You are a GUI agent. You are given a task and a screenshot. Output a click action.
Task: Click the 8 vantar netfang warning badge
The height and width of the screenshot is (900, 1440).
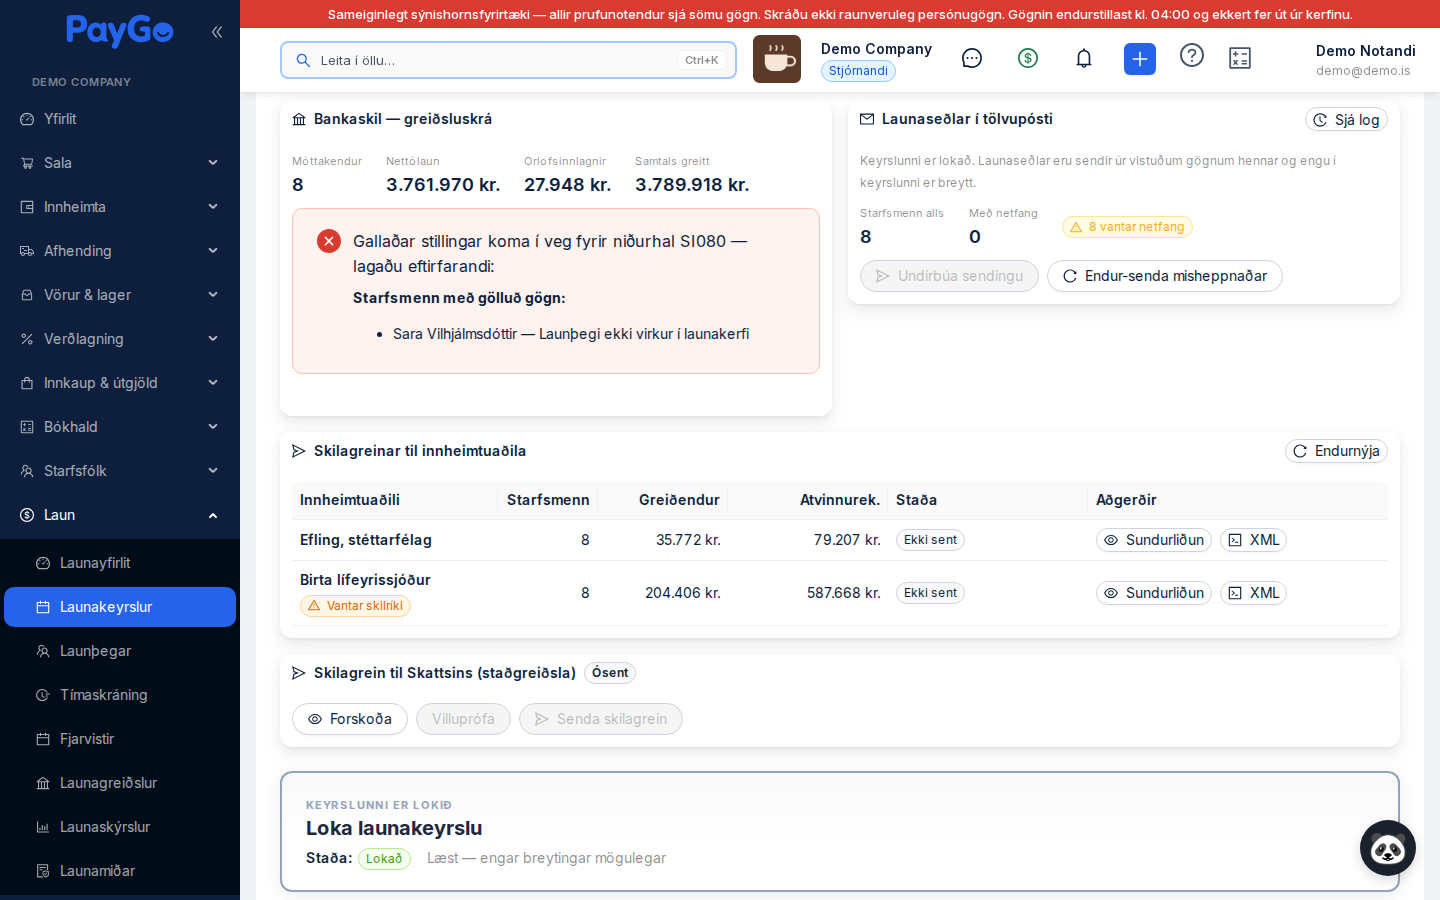[x=1127, y=227]
